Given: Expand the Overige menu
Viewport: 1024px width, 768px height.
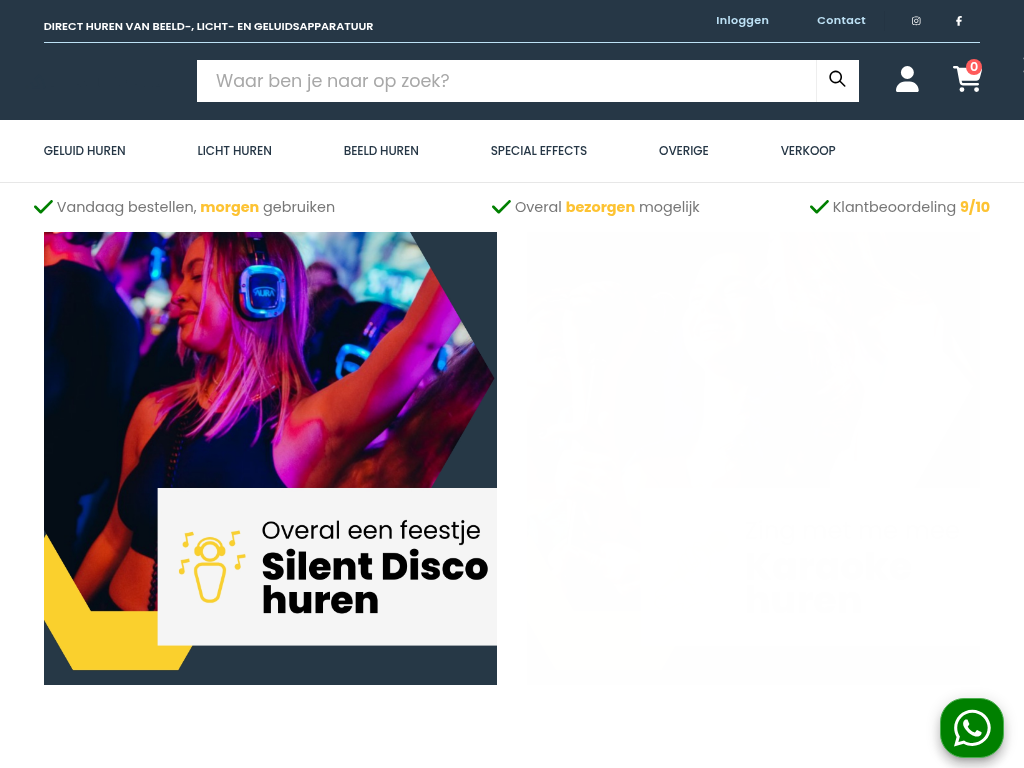Looking at the screenshot, I should (x=683, y=151).
